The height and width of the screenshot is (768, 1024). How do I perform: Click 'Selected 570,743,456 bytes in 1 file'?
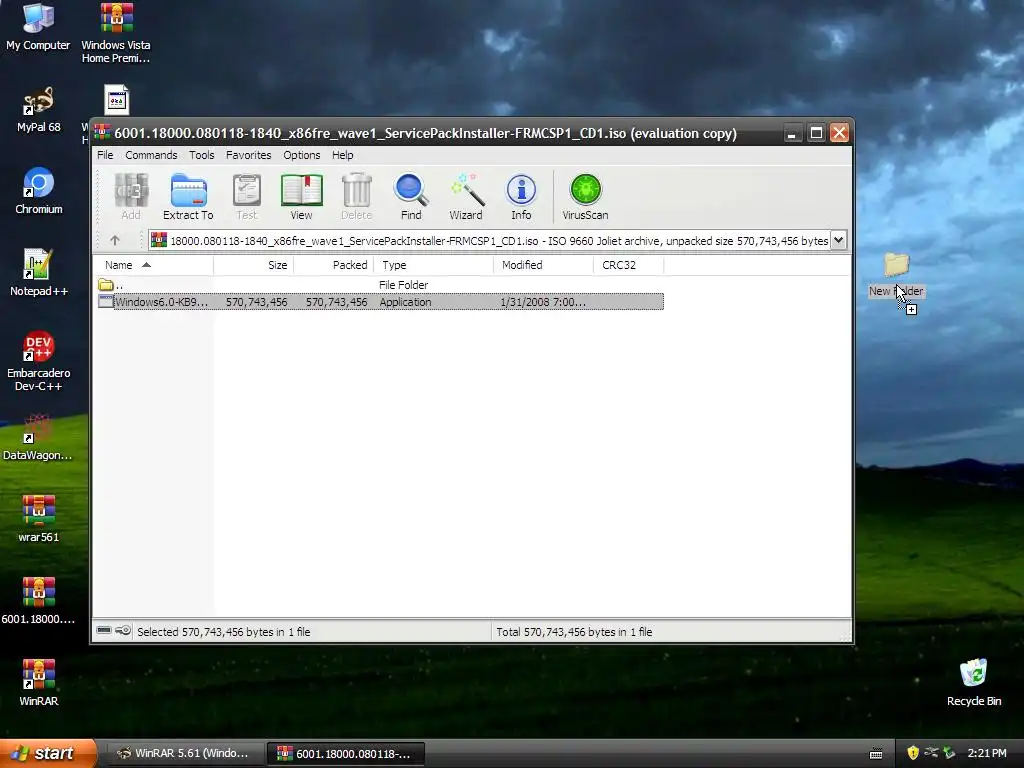pos(223,632)
